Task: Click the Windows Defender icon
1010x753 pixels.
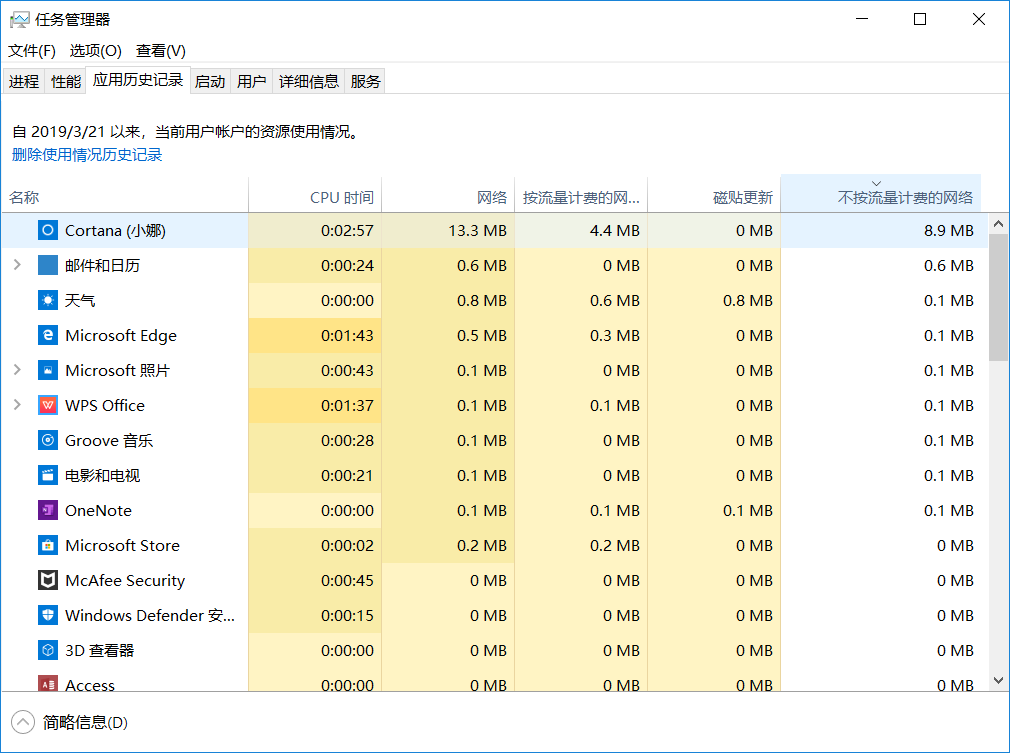Action: click(x=48, y=615)
